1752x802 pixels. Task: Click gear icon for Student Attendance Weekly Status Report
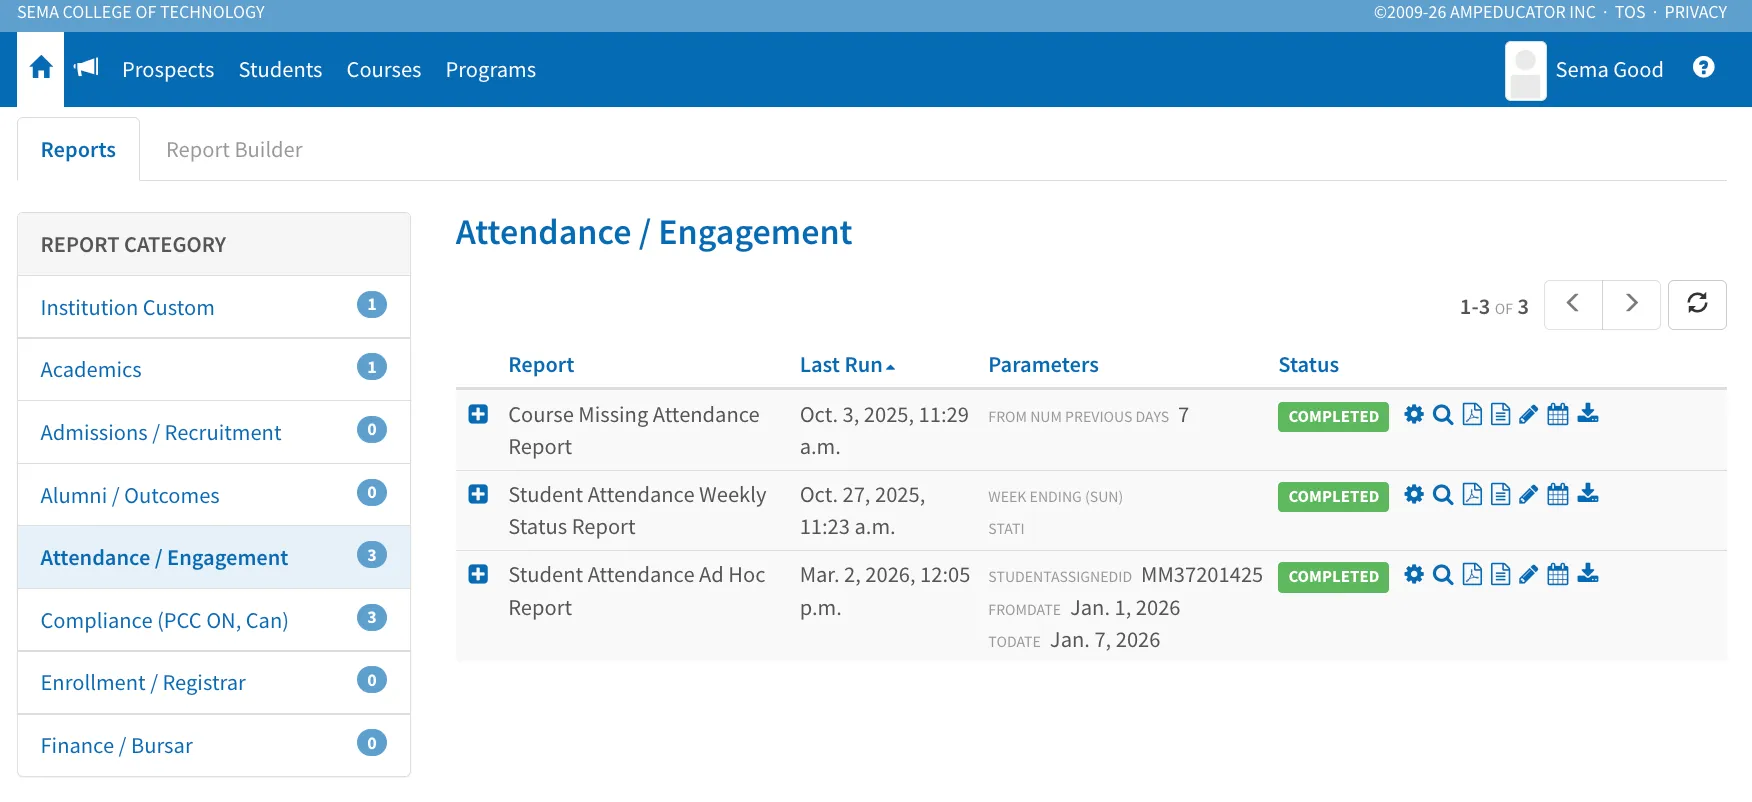(x=1413, y=494)
